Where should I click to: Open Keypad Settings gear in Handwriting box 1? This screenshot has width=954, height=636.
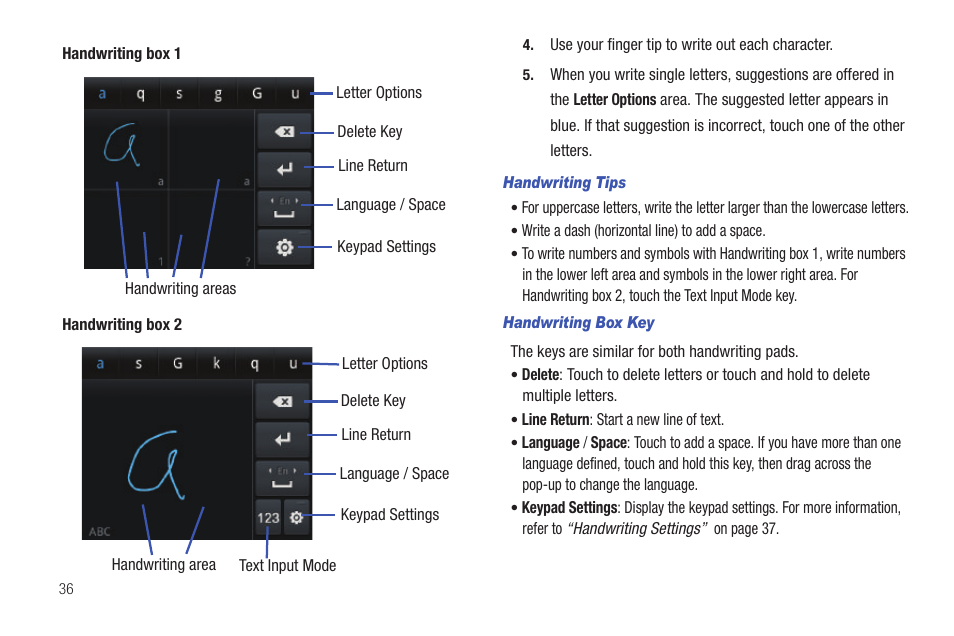coord(284,247)
